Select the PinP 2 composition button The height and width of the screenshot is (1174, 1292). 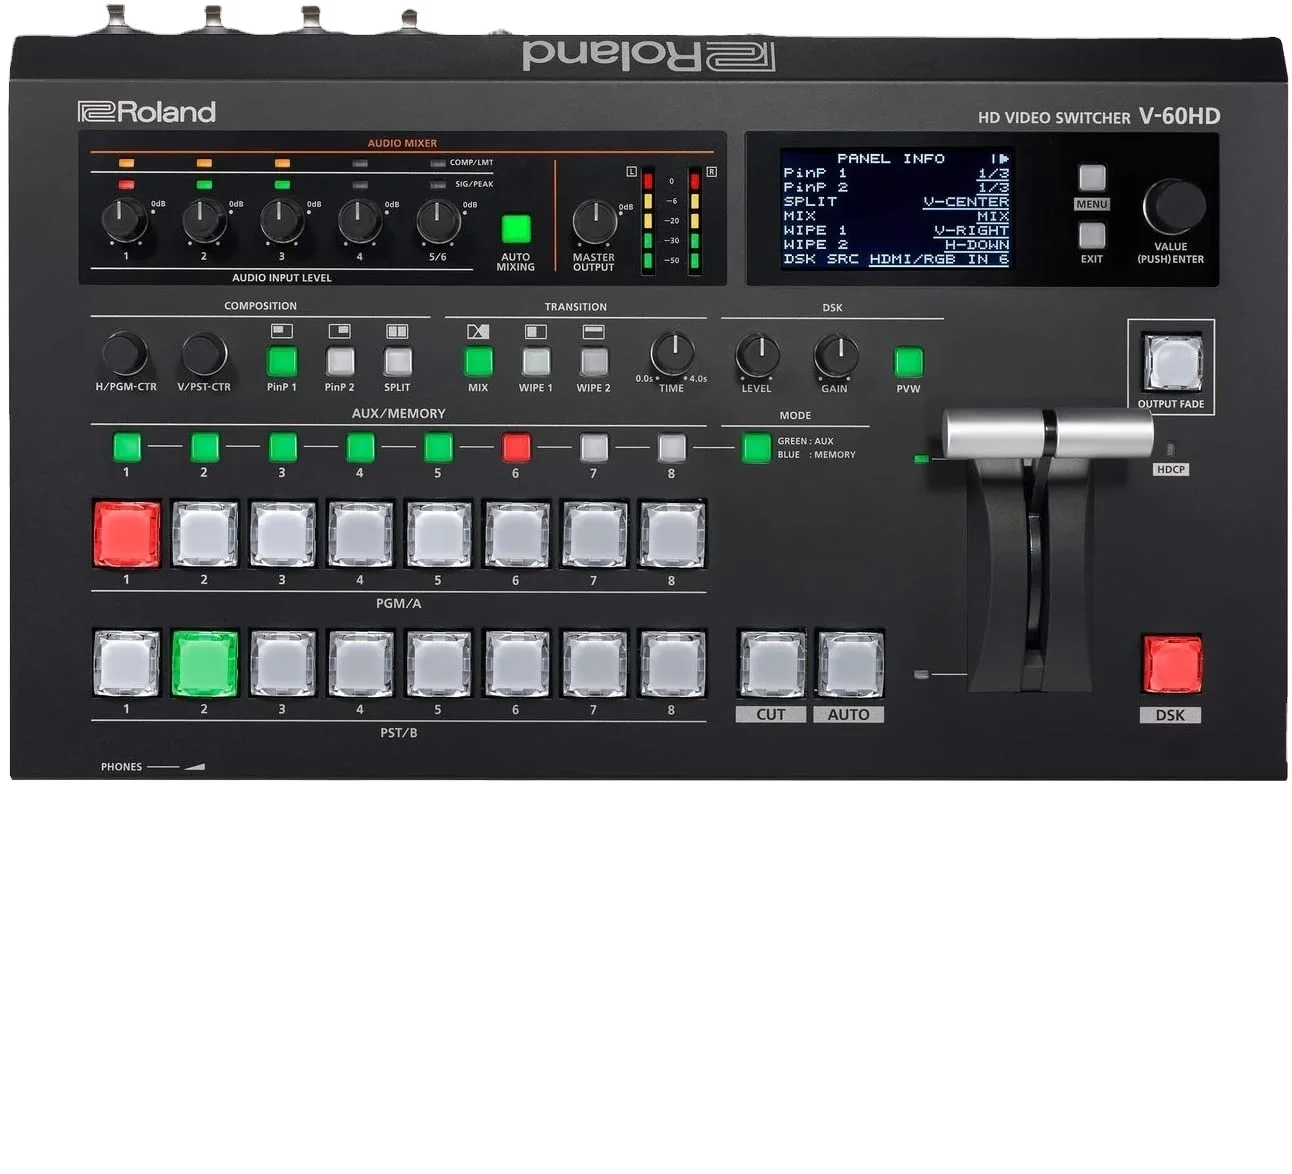(x=340, y=361)
